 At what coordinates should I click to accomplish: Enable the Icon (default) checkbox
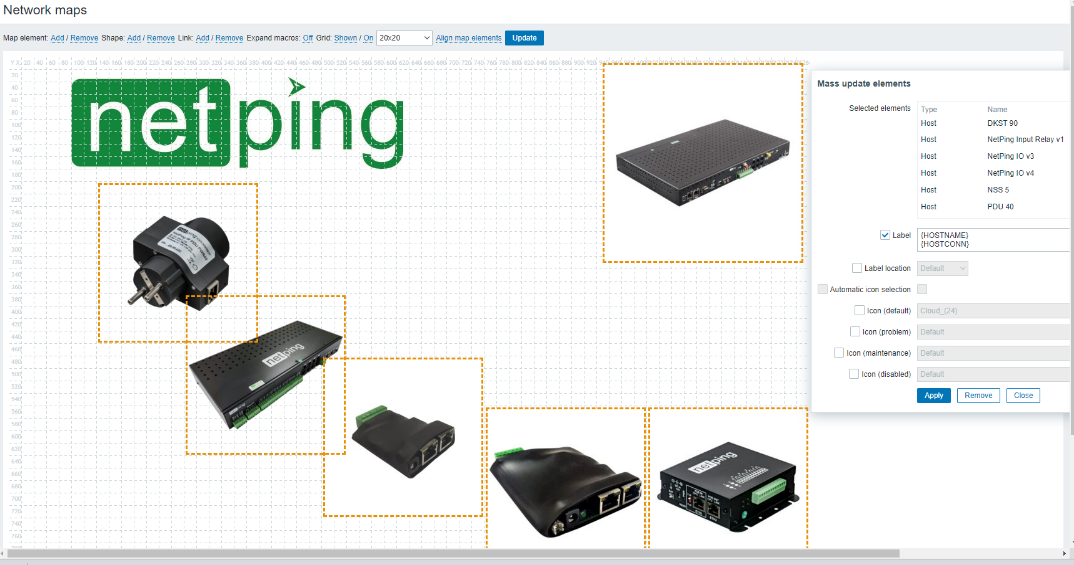coord(859,310)
